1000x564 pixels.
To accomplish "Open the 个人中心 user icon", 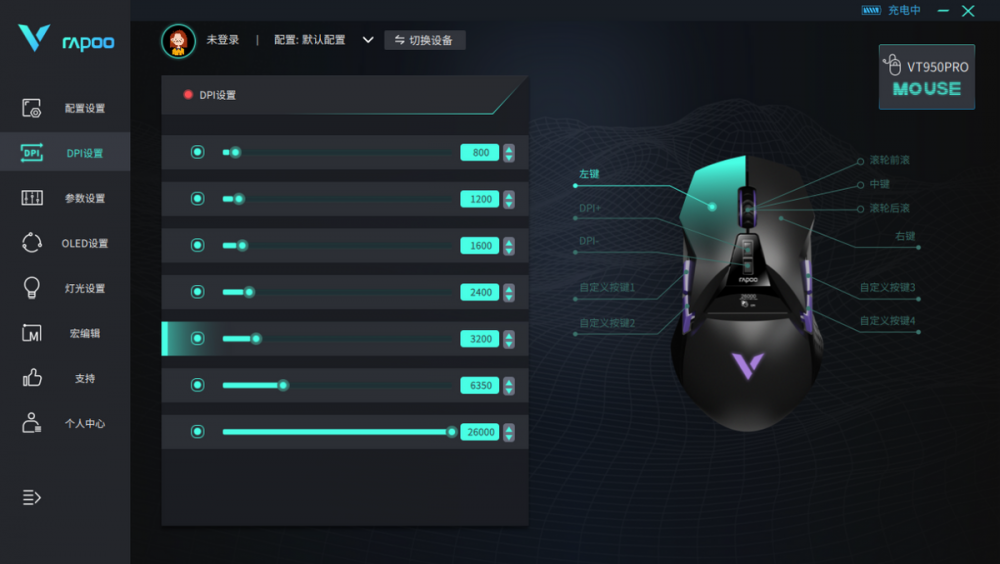I will pos(31,423).
